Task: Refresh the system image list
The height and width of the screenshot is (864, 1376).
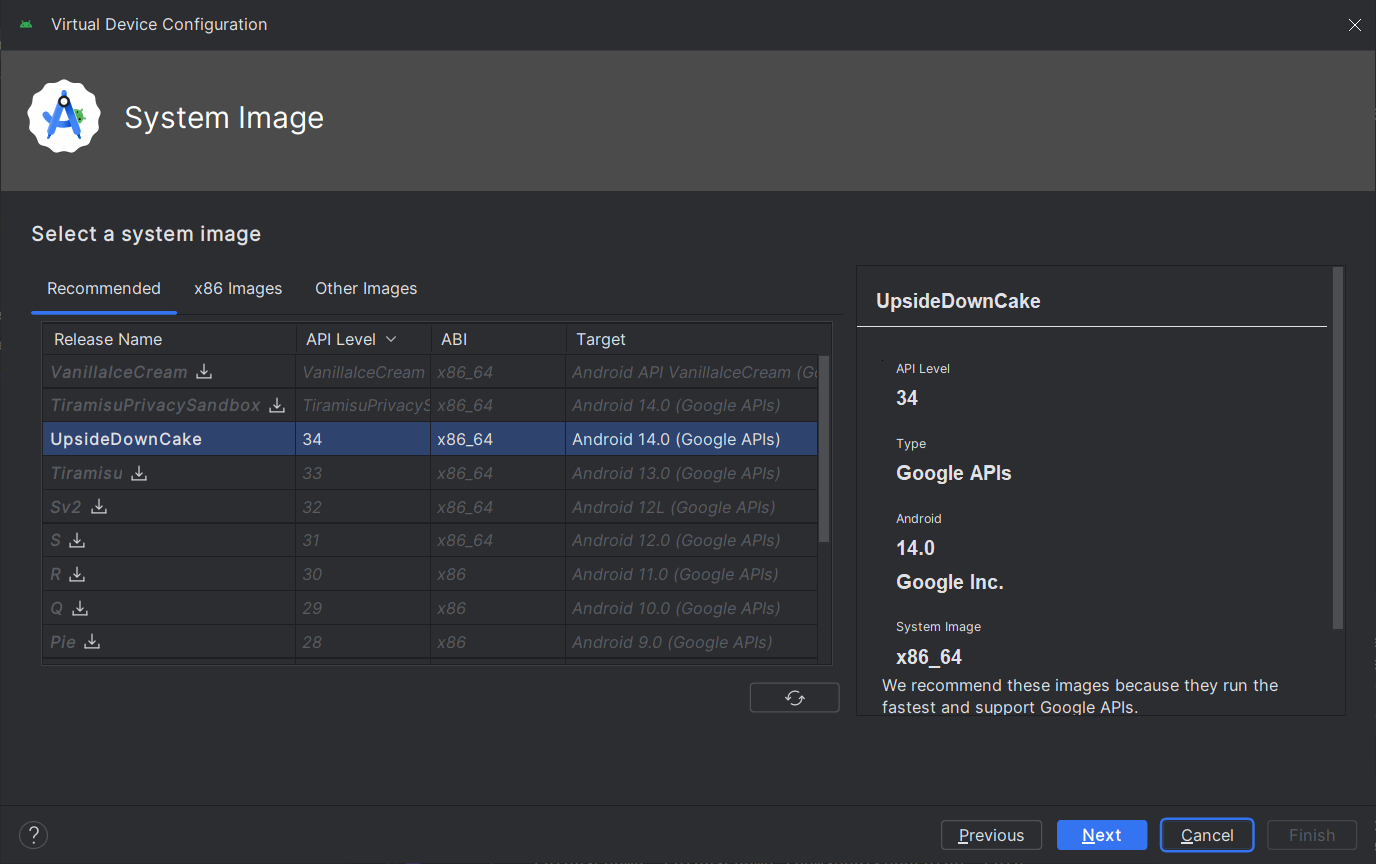Action: [794, 698]
